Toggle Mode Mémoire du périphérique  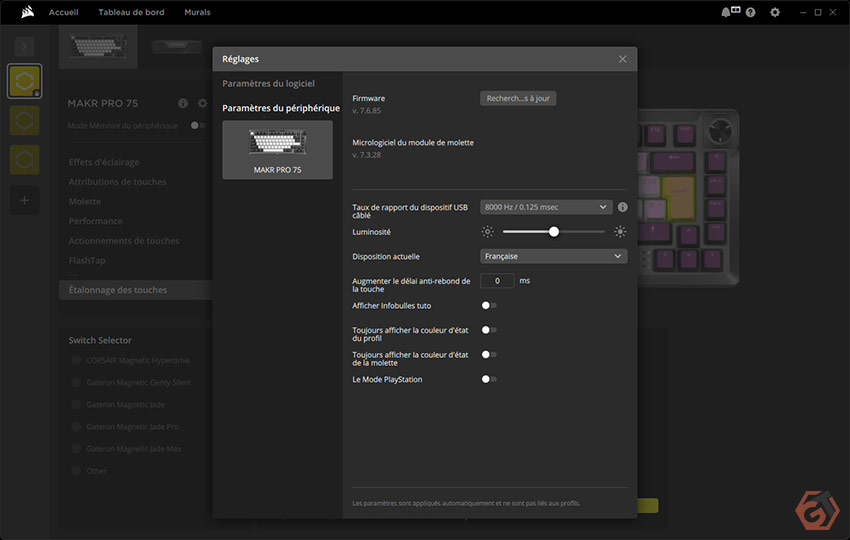198,125
